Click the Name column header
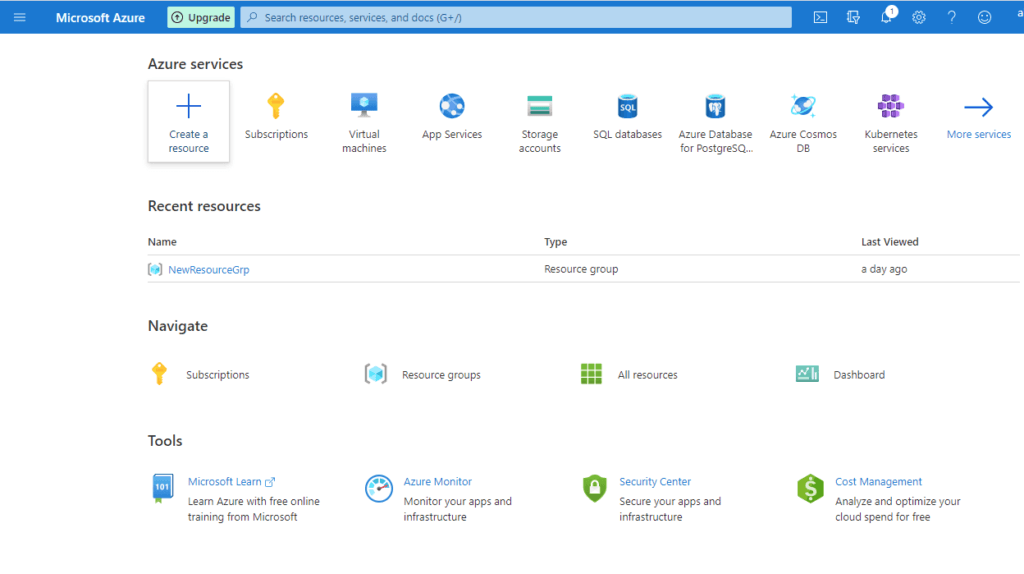The height and width of the screenshot is (574, 1024). point(162,242)
